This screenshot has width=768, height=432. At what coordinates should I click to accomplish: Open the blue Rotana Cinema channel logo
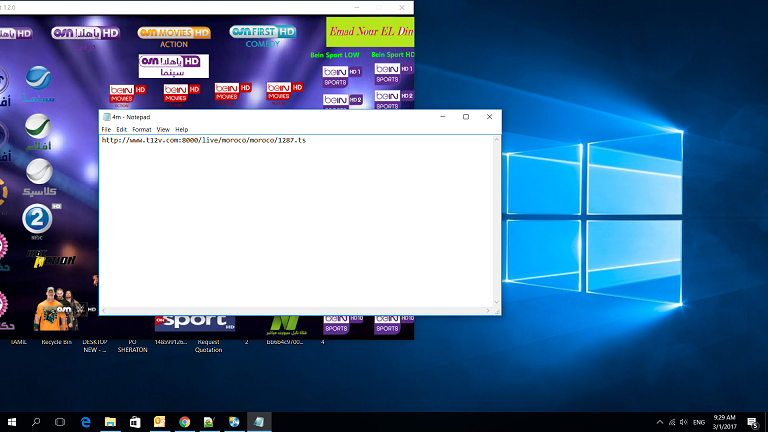[38, 84]
